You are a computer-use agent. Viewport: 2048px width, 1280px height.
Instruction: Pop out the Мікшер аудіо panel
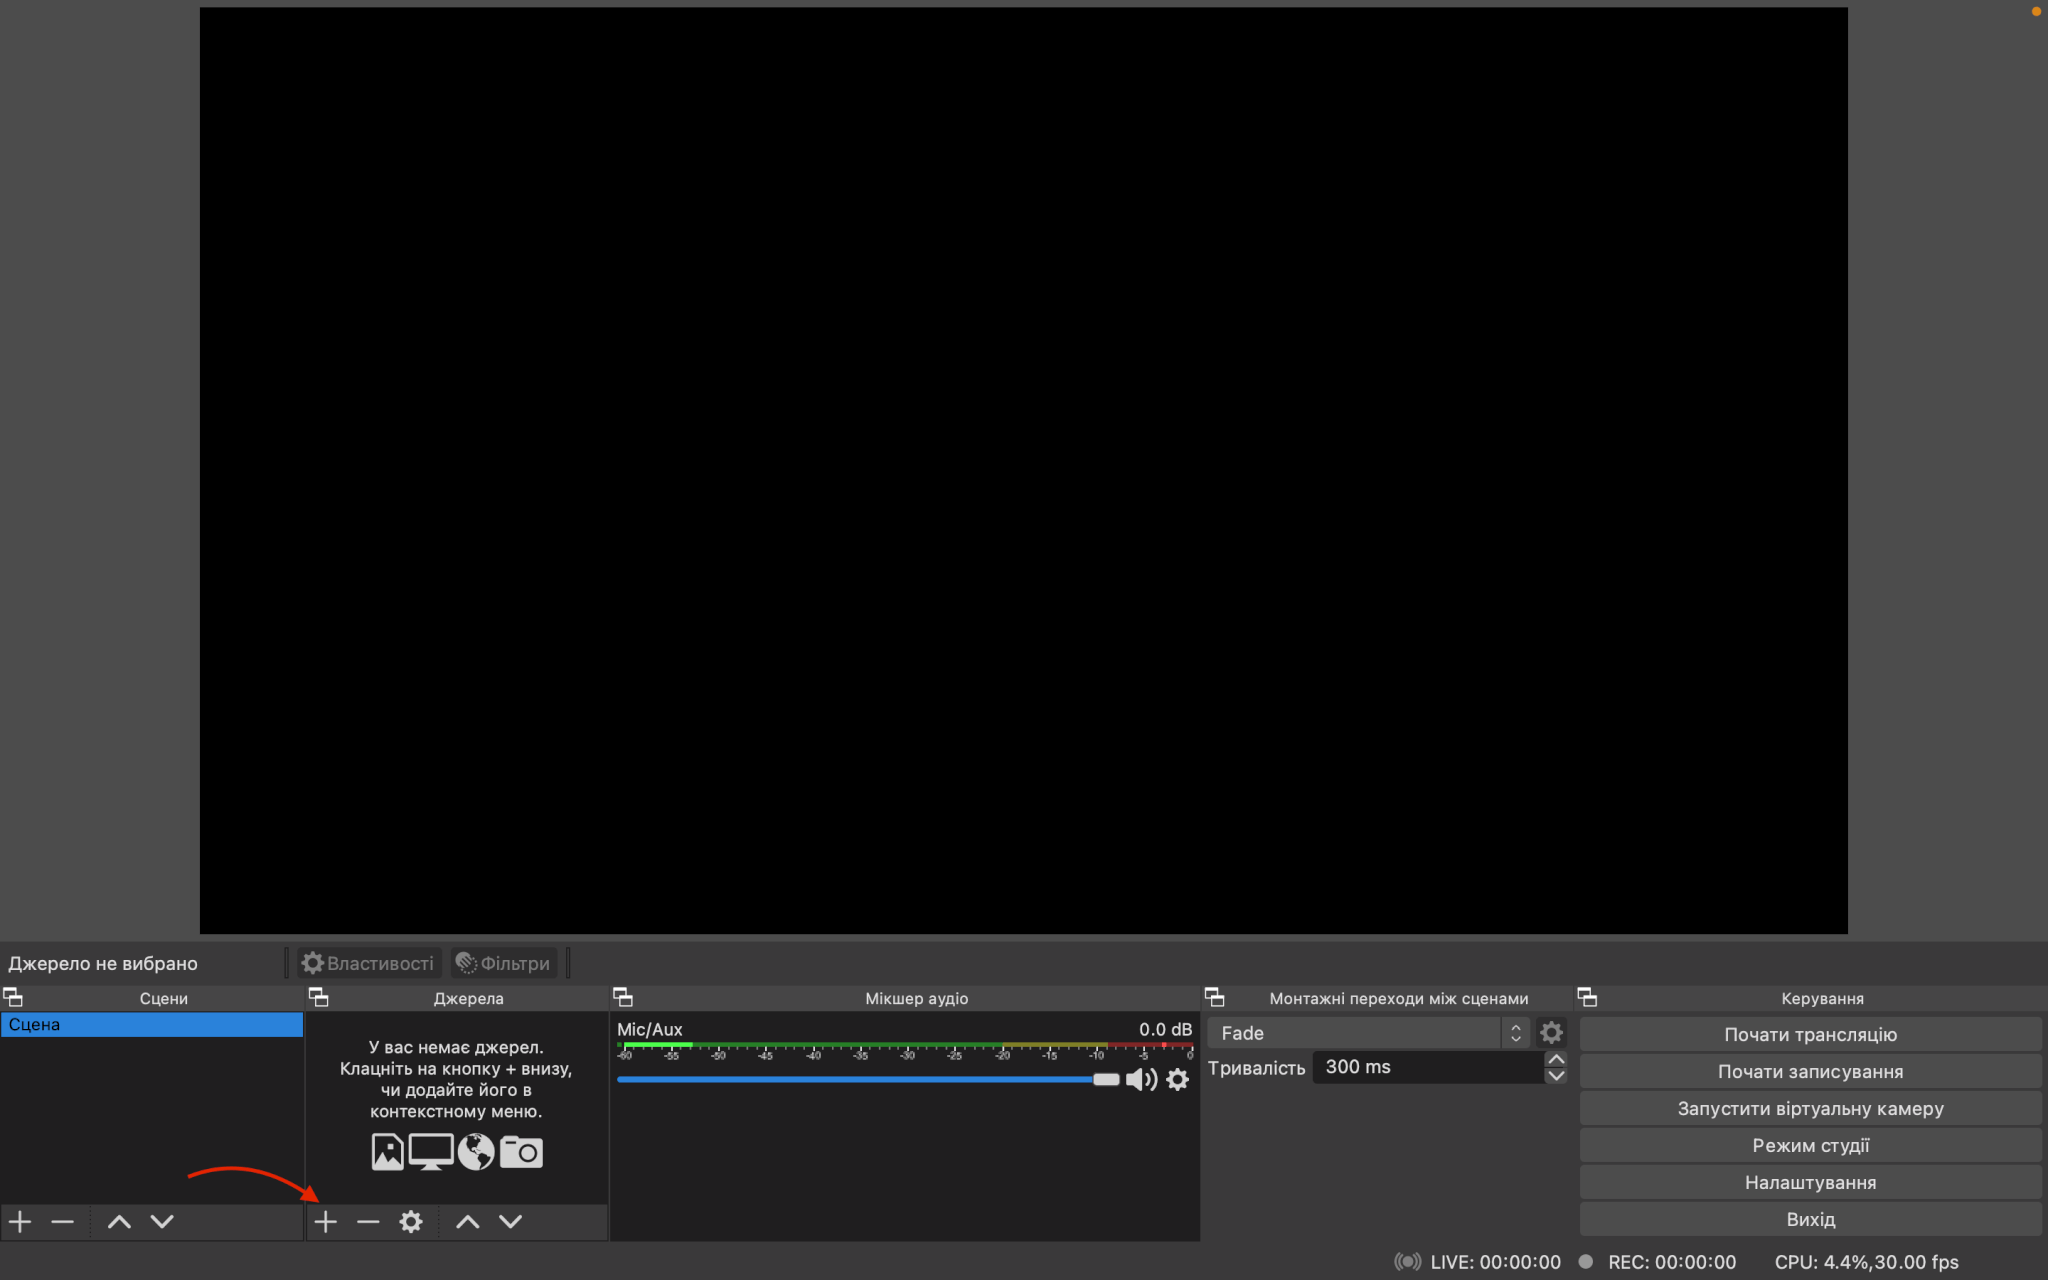pyautogui.click(x=624, y=997)
